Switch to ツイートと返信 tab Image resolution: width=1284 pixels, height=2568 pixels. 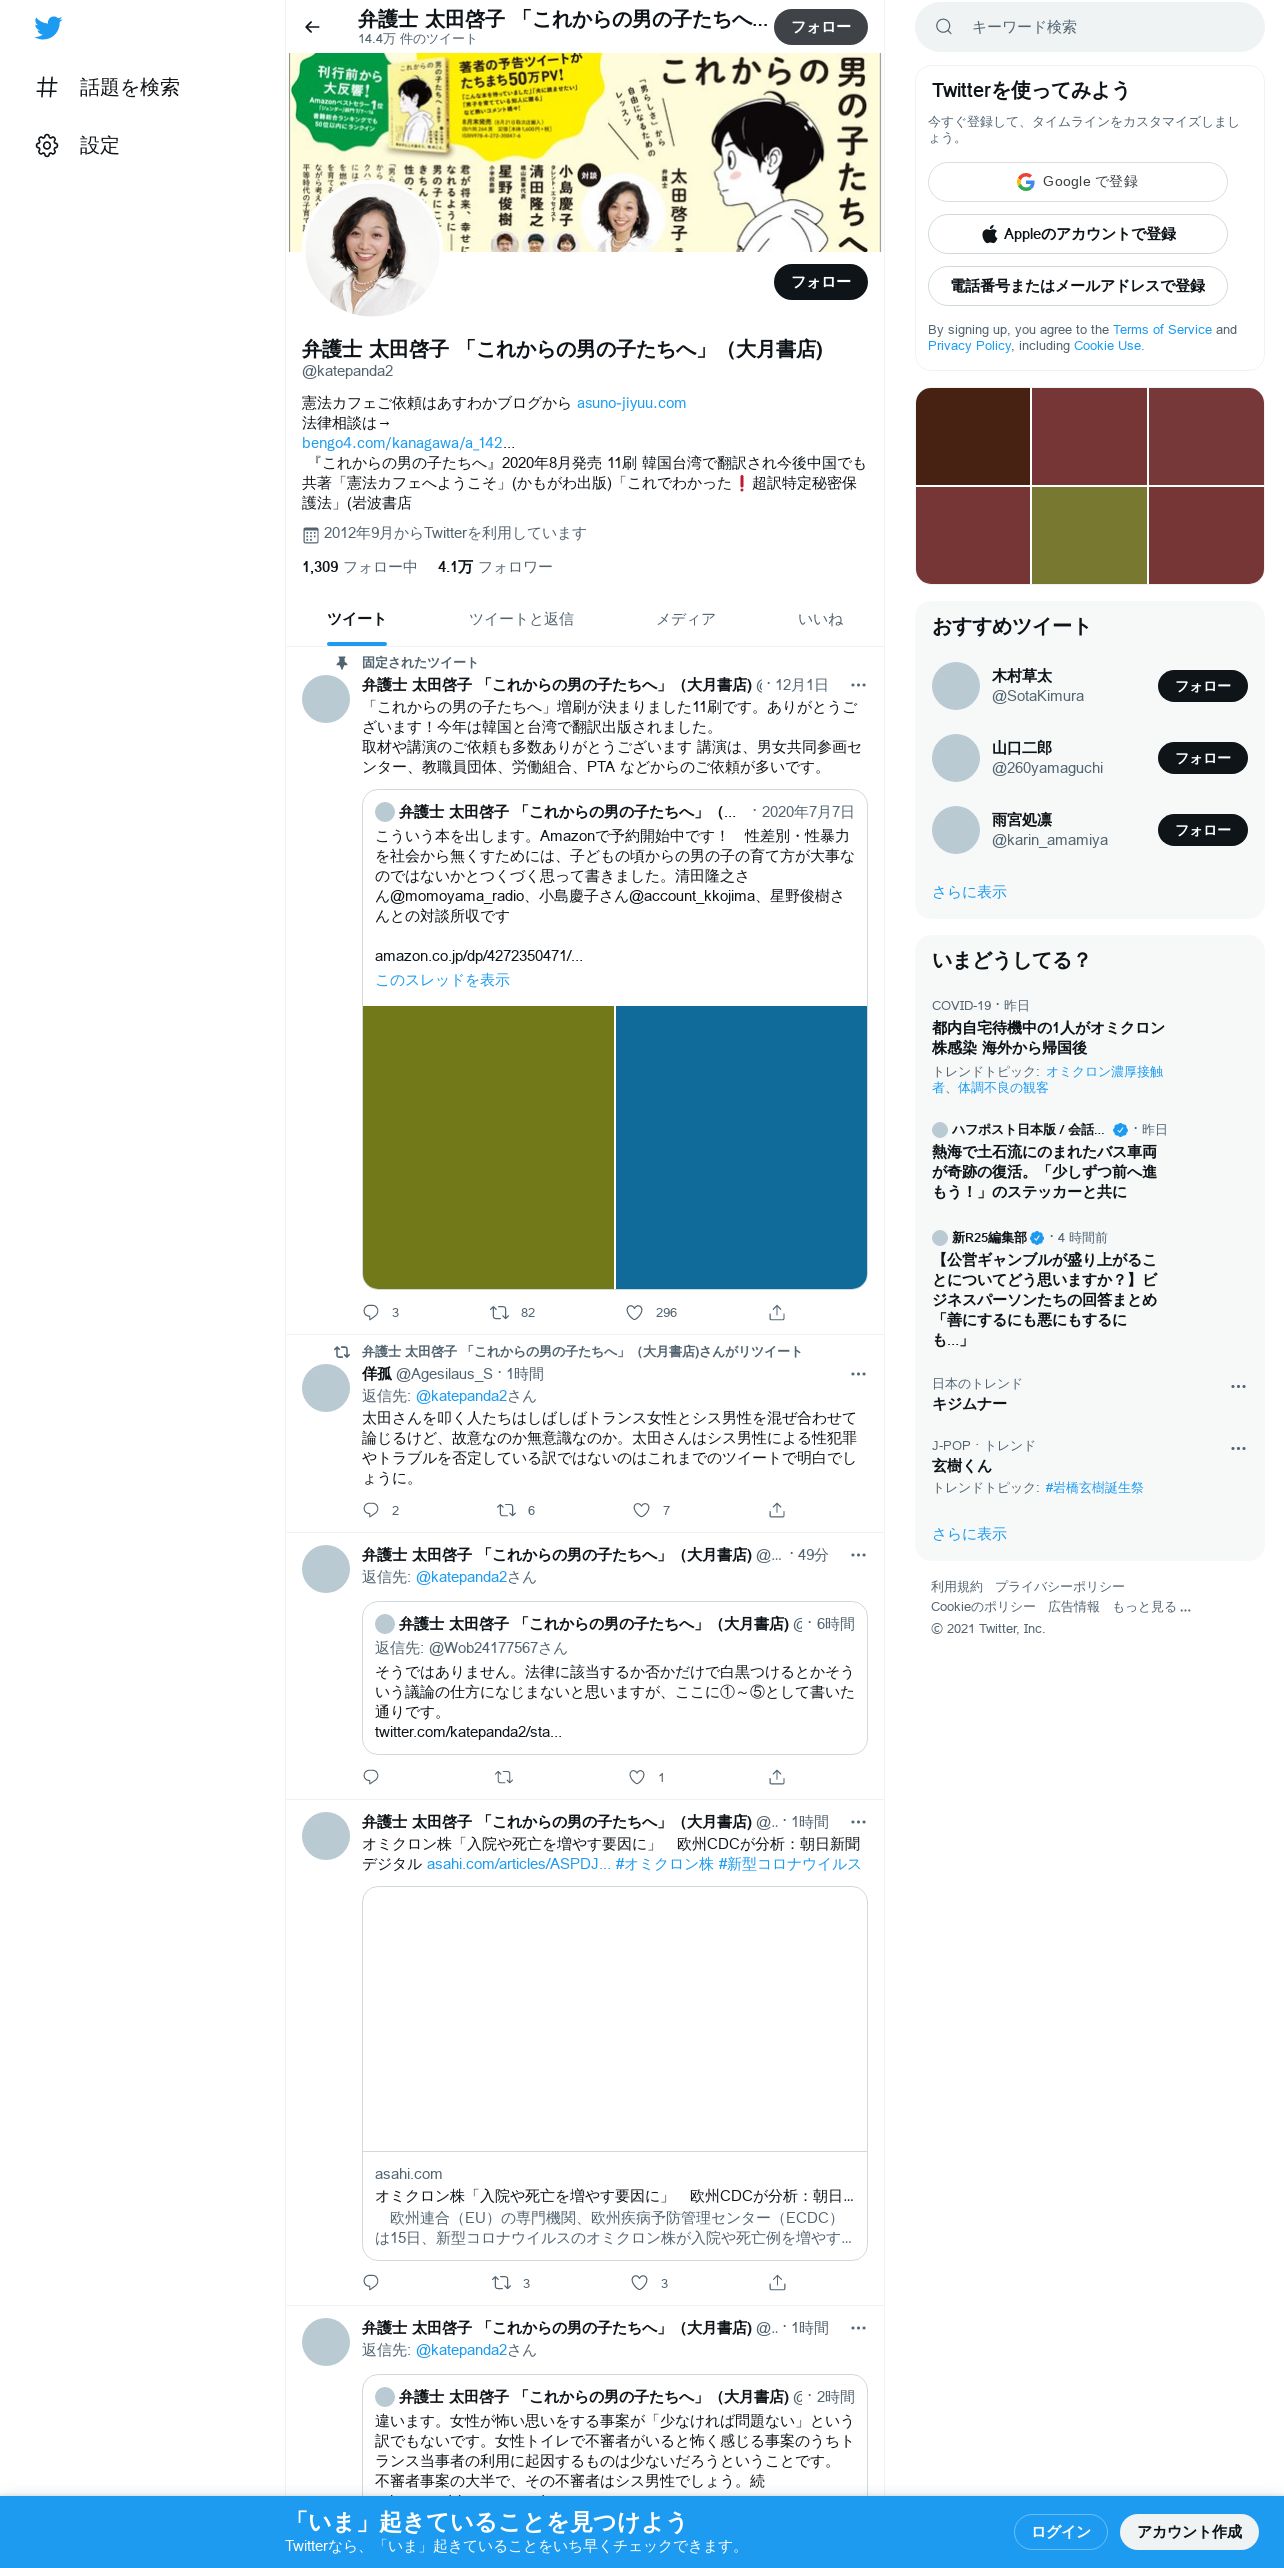[x=521, y=619]
